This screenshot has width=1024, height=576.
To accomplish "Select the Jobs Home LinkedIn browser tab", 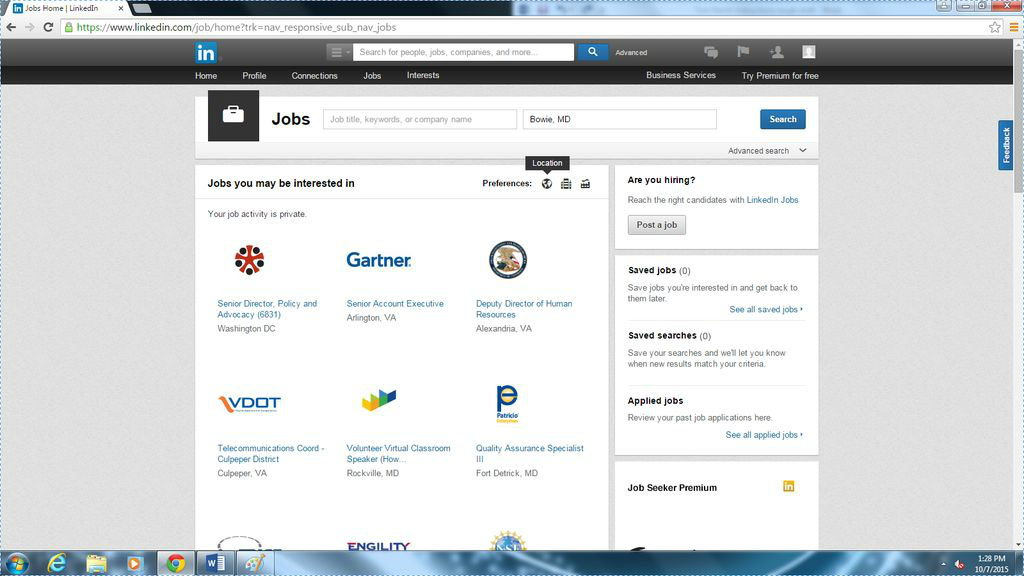I will coord(67,8).
